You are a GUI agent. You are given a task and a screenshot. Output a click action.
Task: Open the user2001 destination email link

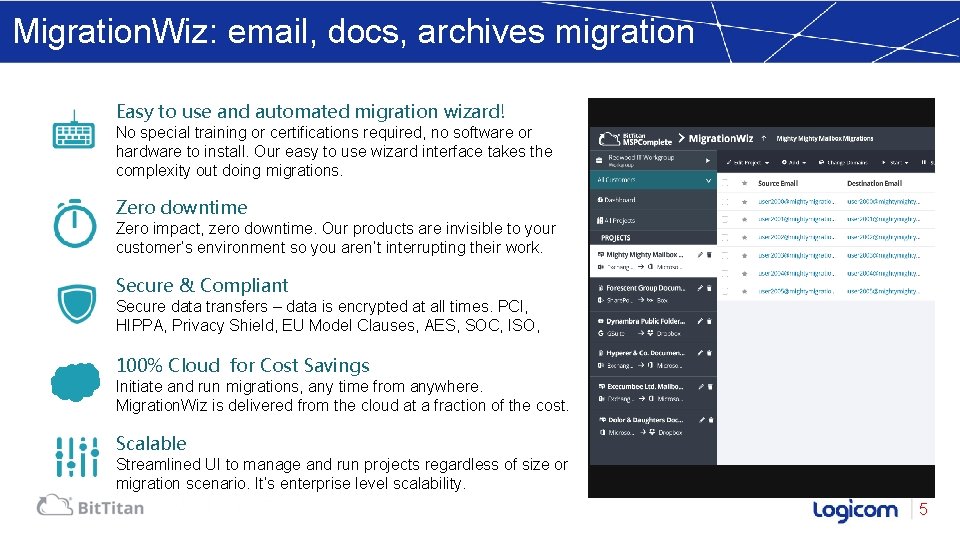click(883, 219)
